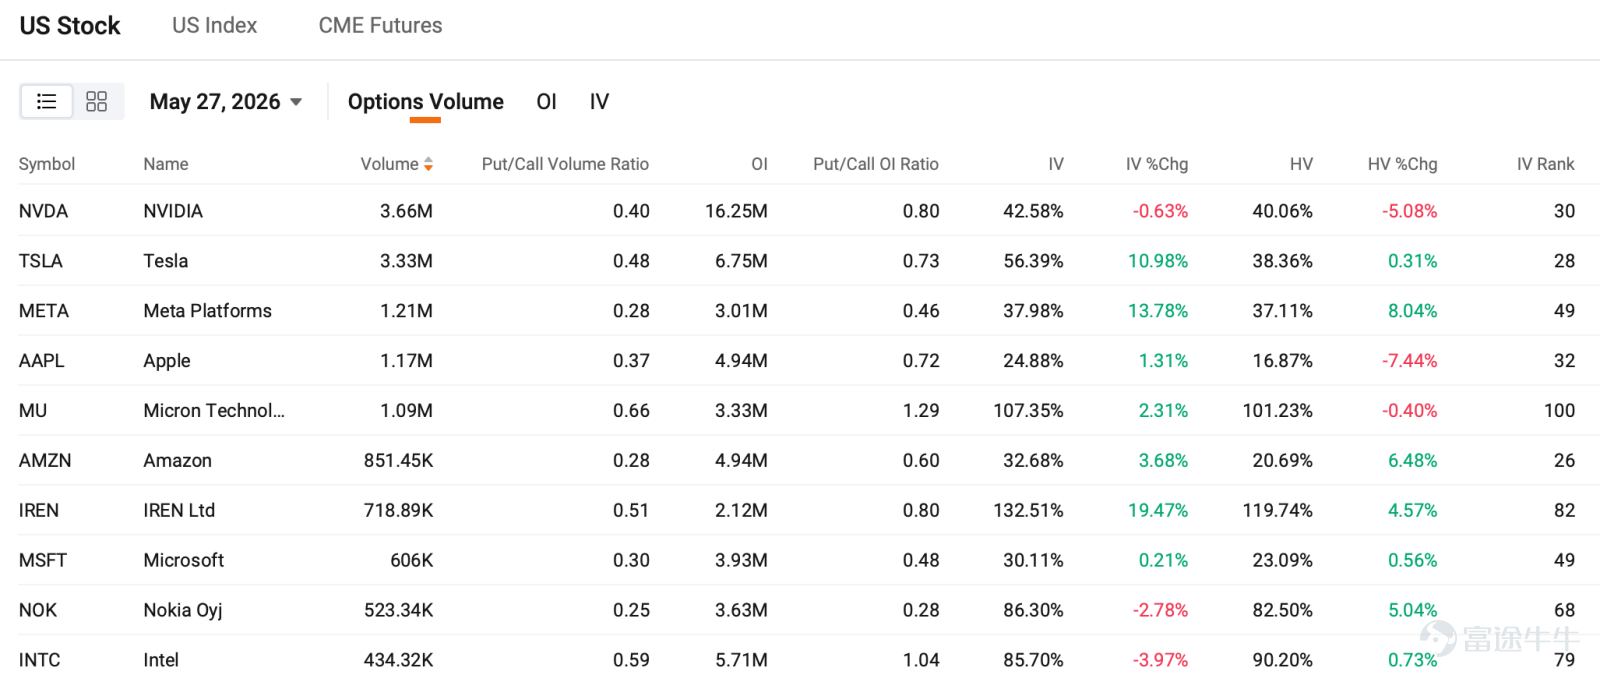The image size is (1600, 675).
Task: Click the IREN Ltd name
Action: [x=179, y=511]
